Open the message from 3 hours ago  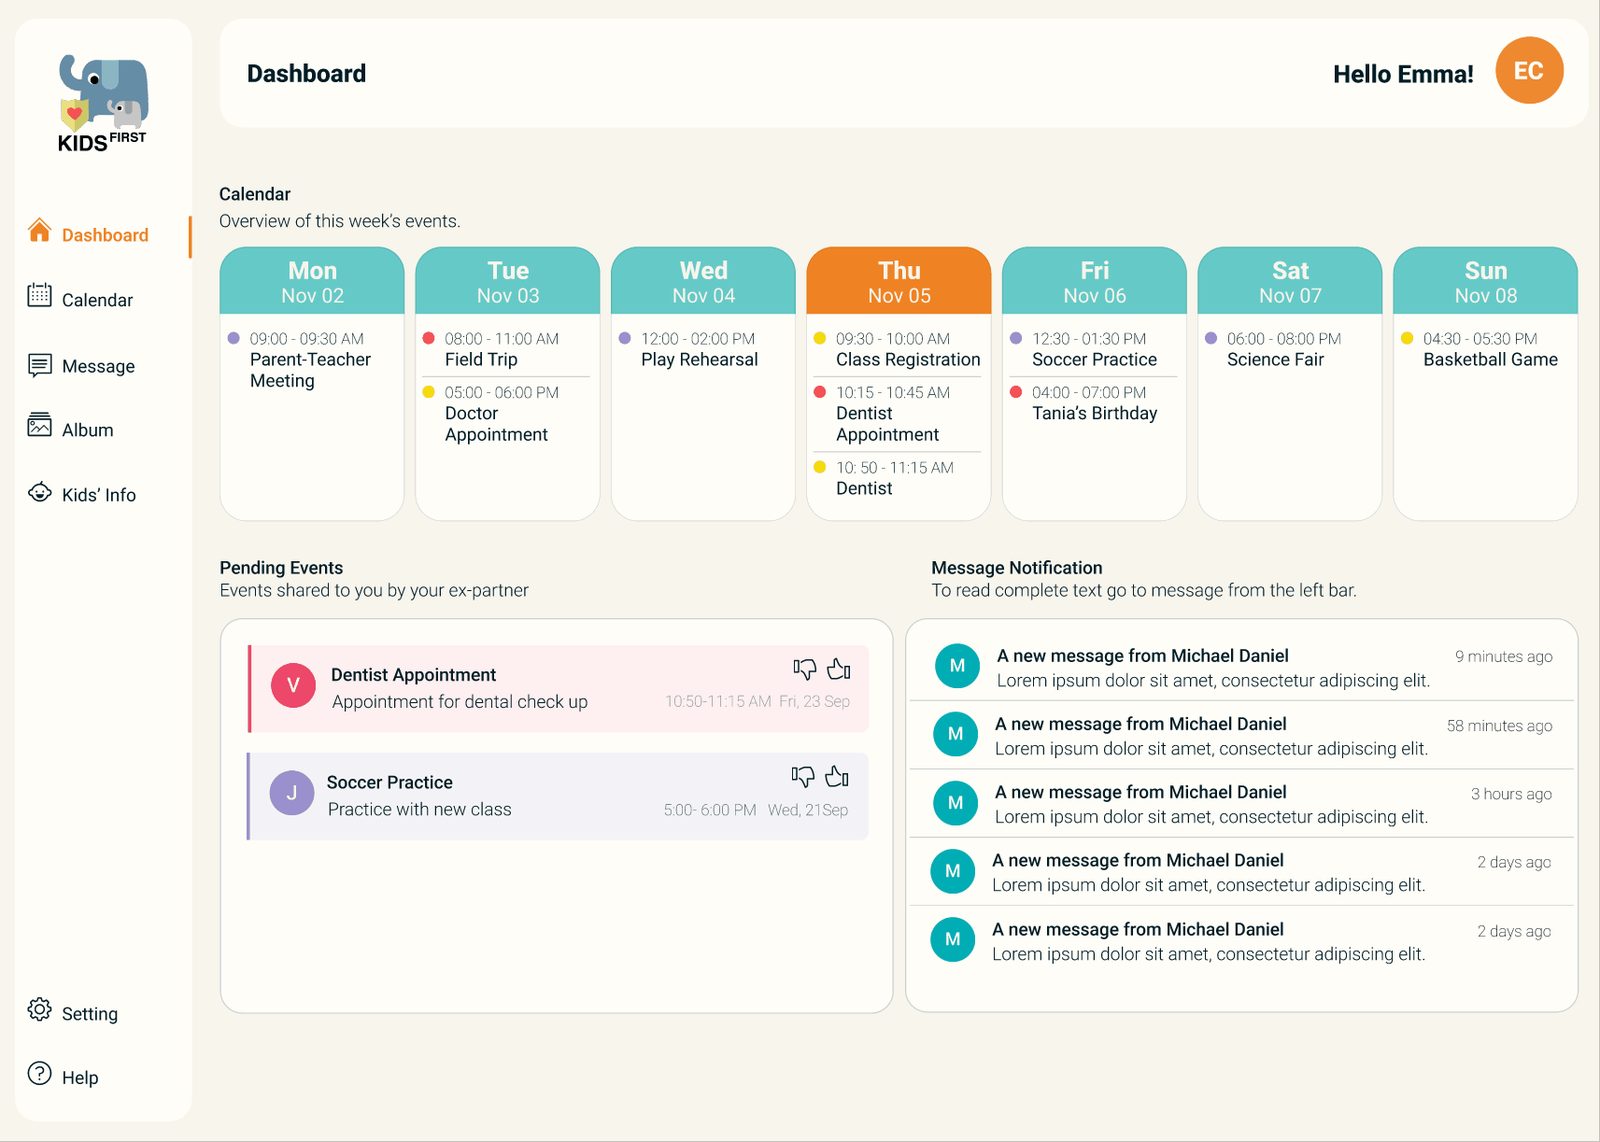1241,804
